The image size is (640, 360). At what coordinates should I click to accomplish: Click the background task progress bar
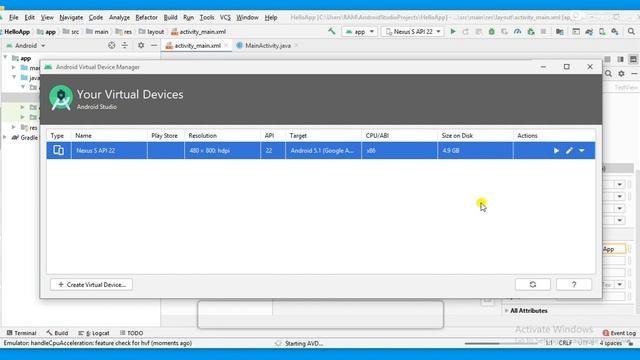501,343
